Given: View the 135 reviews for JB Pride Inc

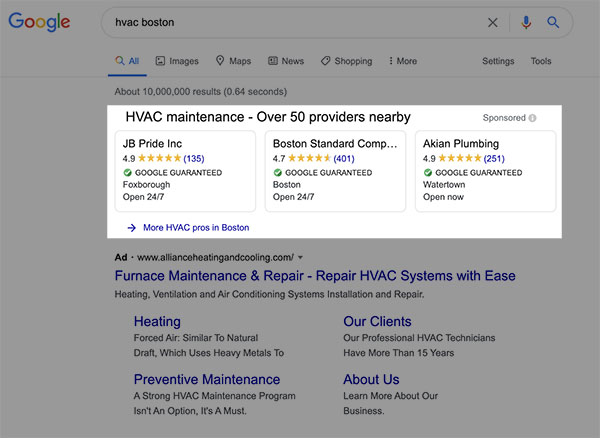Looking at the screenshot, I should (194, 158).
